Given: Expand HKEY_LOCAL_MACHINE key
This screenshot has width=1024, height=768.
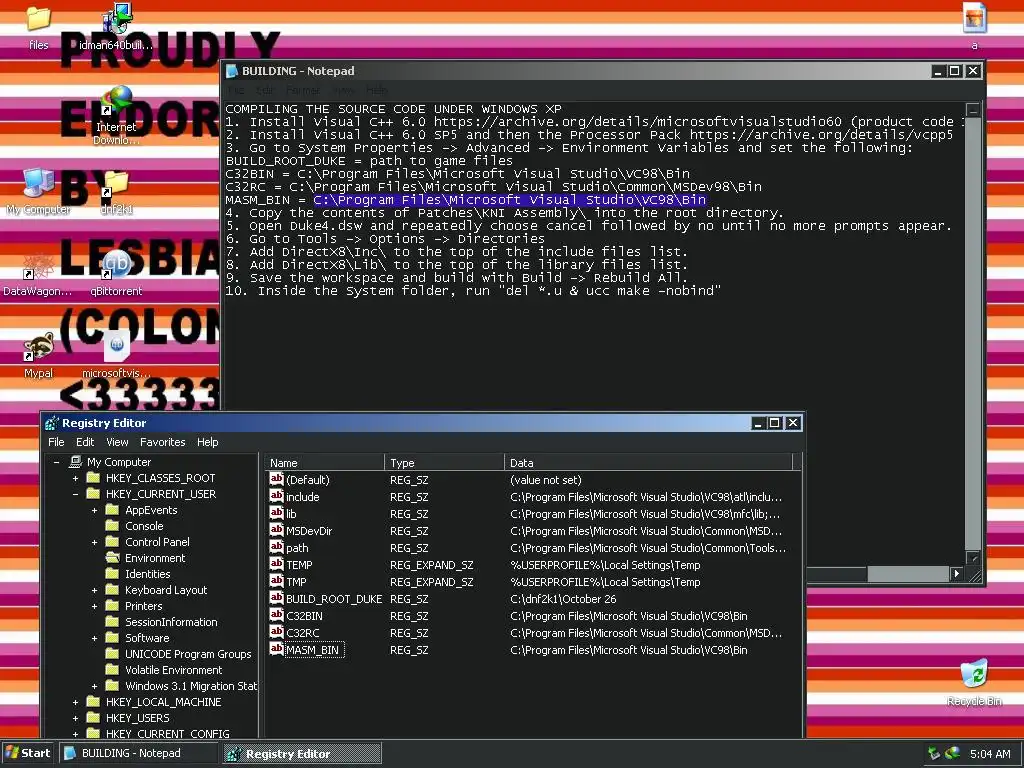Looking at the screenshot, I should (76, 702).
